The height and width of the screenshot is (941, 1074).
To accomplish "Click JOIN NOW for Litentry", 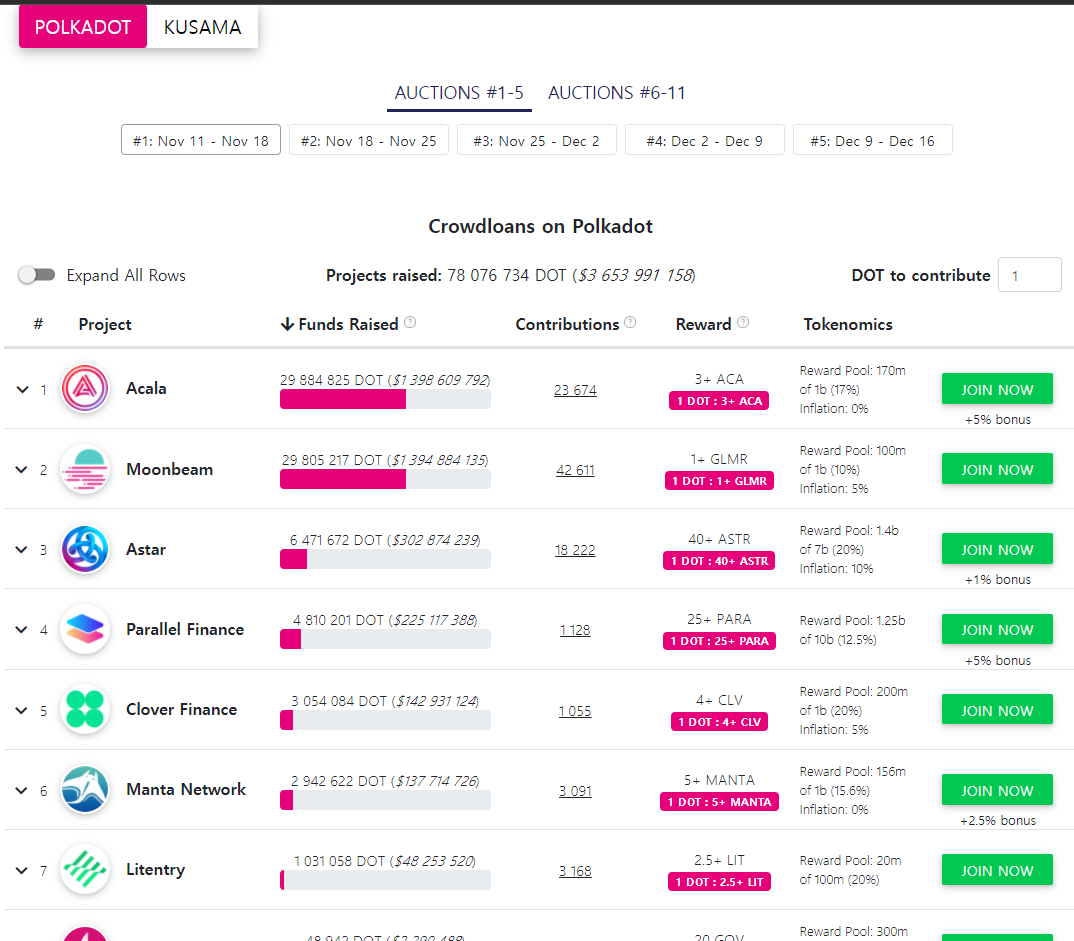I will click(x=997, y=870).
